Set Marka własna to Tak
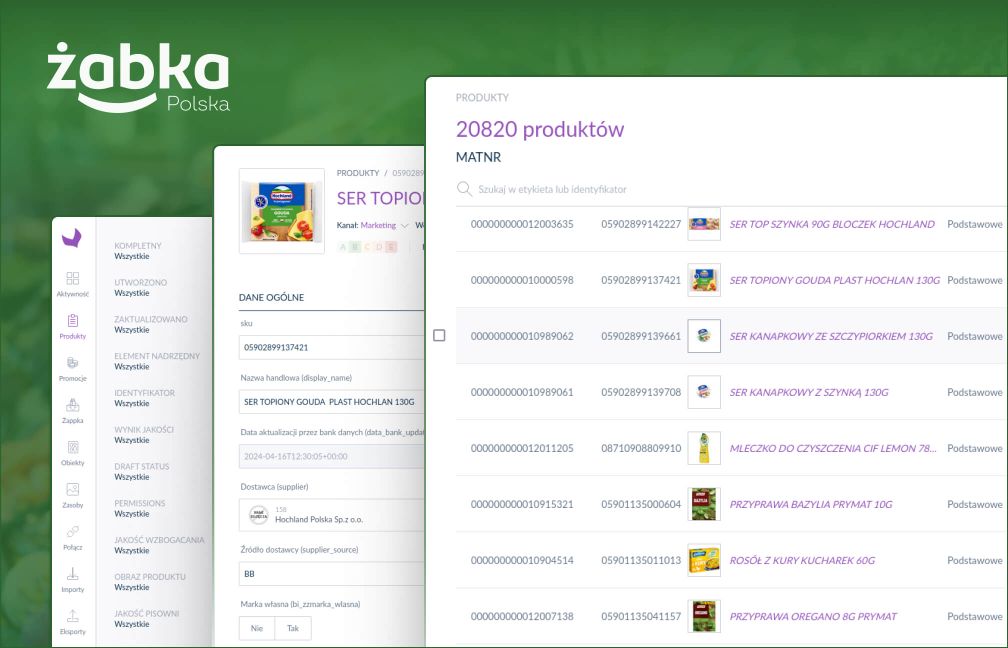 coord(293,628)
